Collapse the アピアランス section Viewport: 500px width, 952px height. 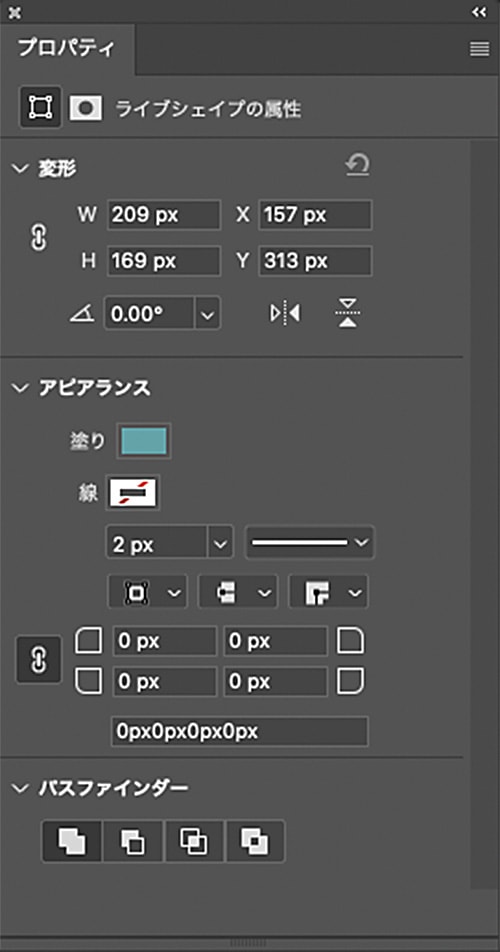pos(21,389)
